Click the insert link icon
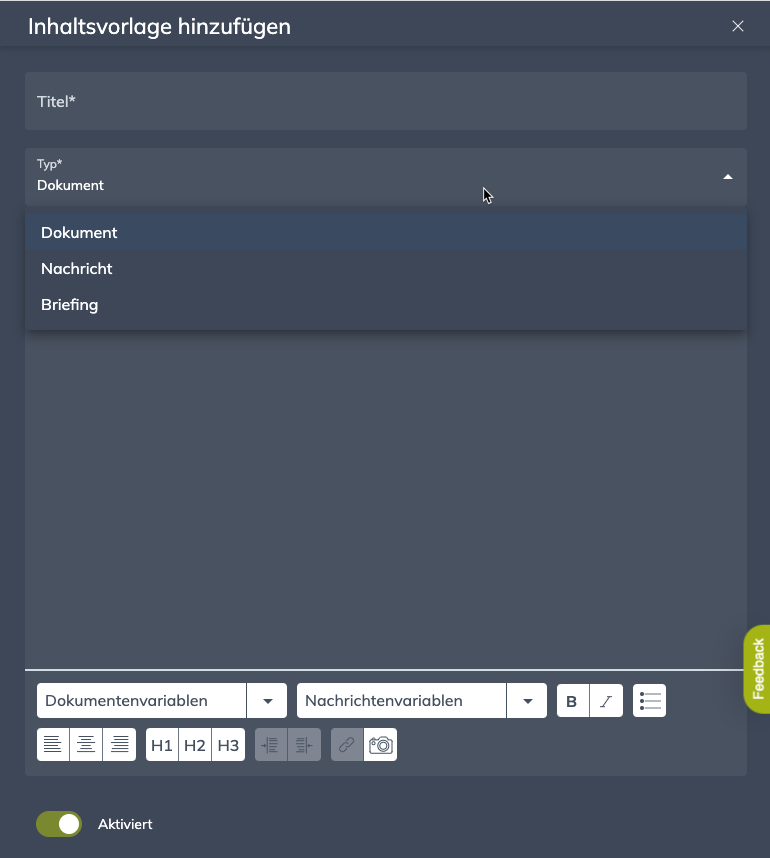This screenshot has width=770, height=858. [347, 745]
